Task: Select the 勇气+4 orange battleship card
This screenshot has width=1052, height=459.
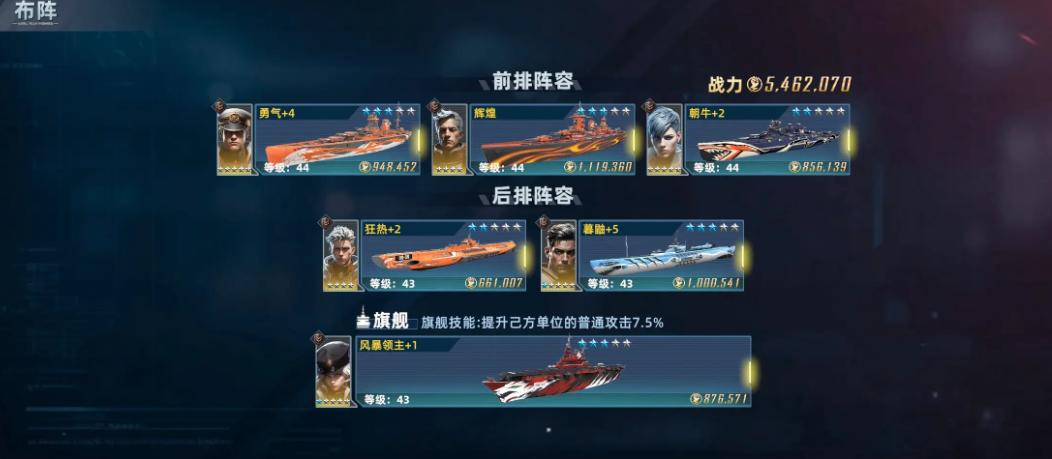Action: point(337,140)
